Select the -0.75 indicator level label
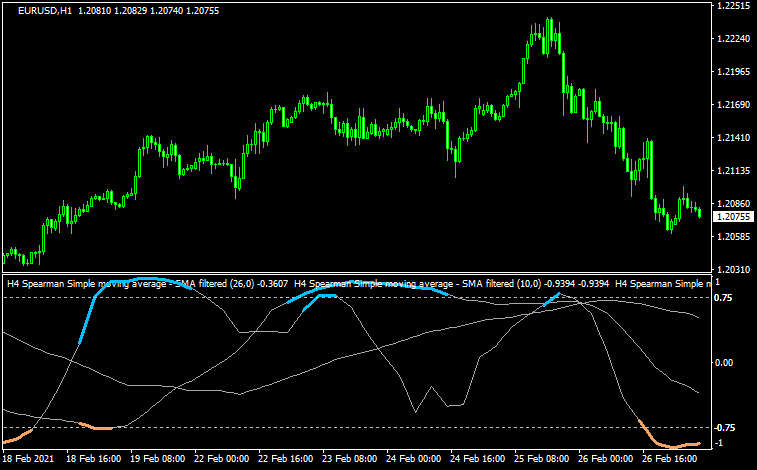The width and height of the screenshot is (757, 470). pyautogui.click(x=724, y=427)
